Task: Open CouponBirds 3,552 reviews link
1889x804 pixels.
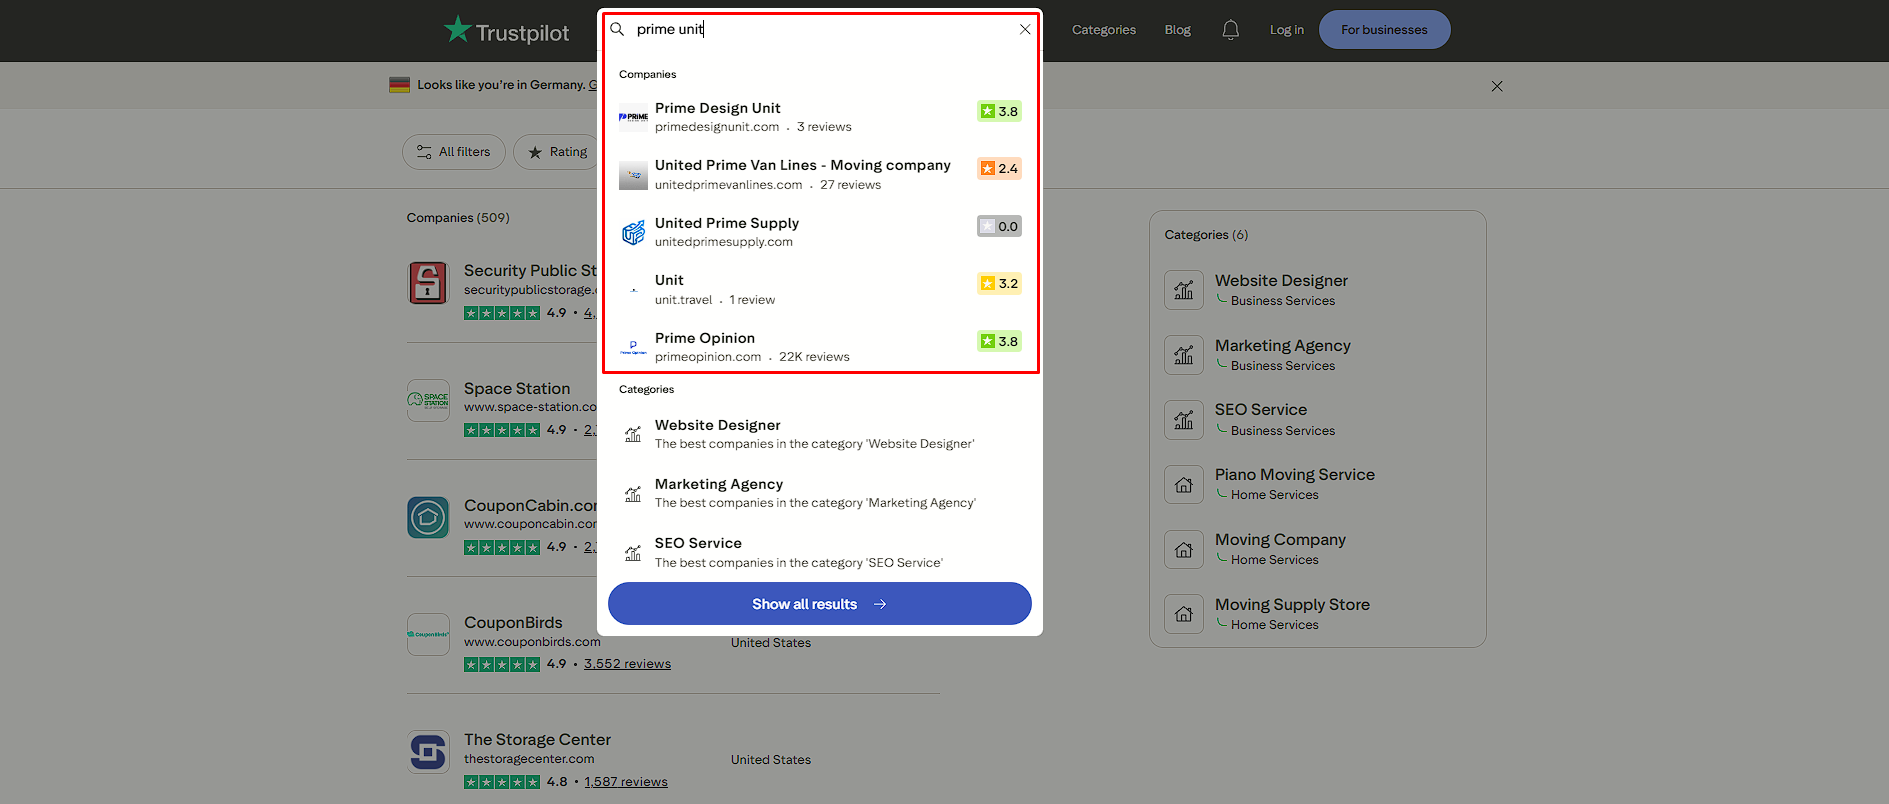Action: (x=627, y=664)
